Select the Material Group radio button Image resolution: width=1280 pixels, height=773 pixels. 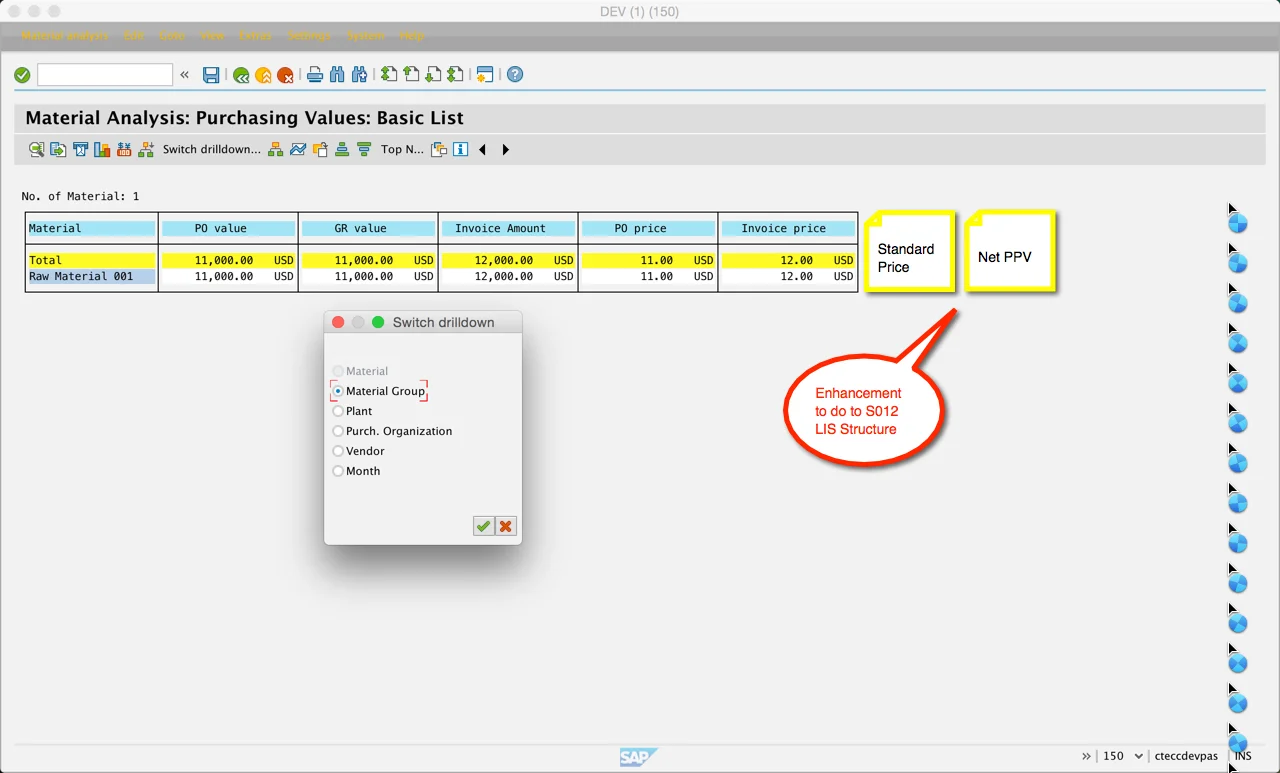(338, 391)
